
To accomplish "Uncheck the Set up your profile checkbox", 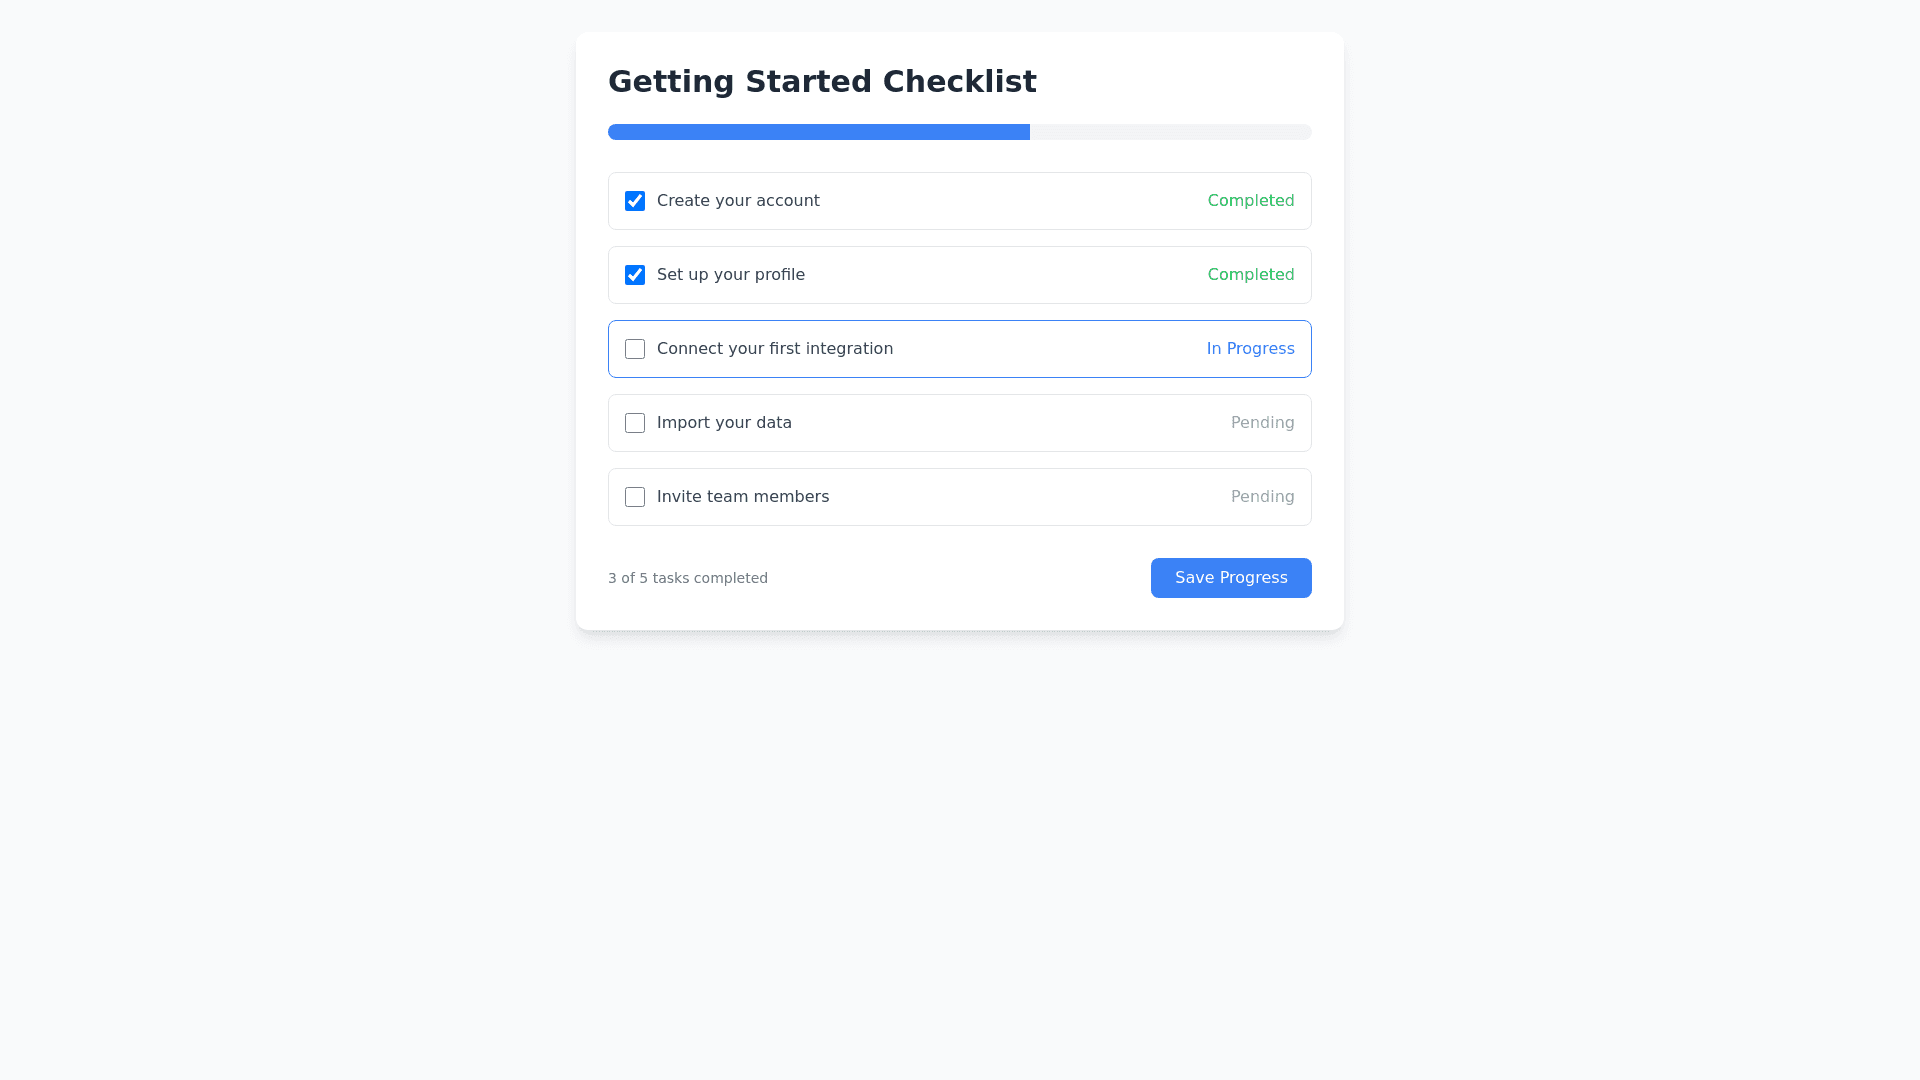I will tap(635, 275).
